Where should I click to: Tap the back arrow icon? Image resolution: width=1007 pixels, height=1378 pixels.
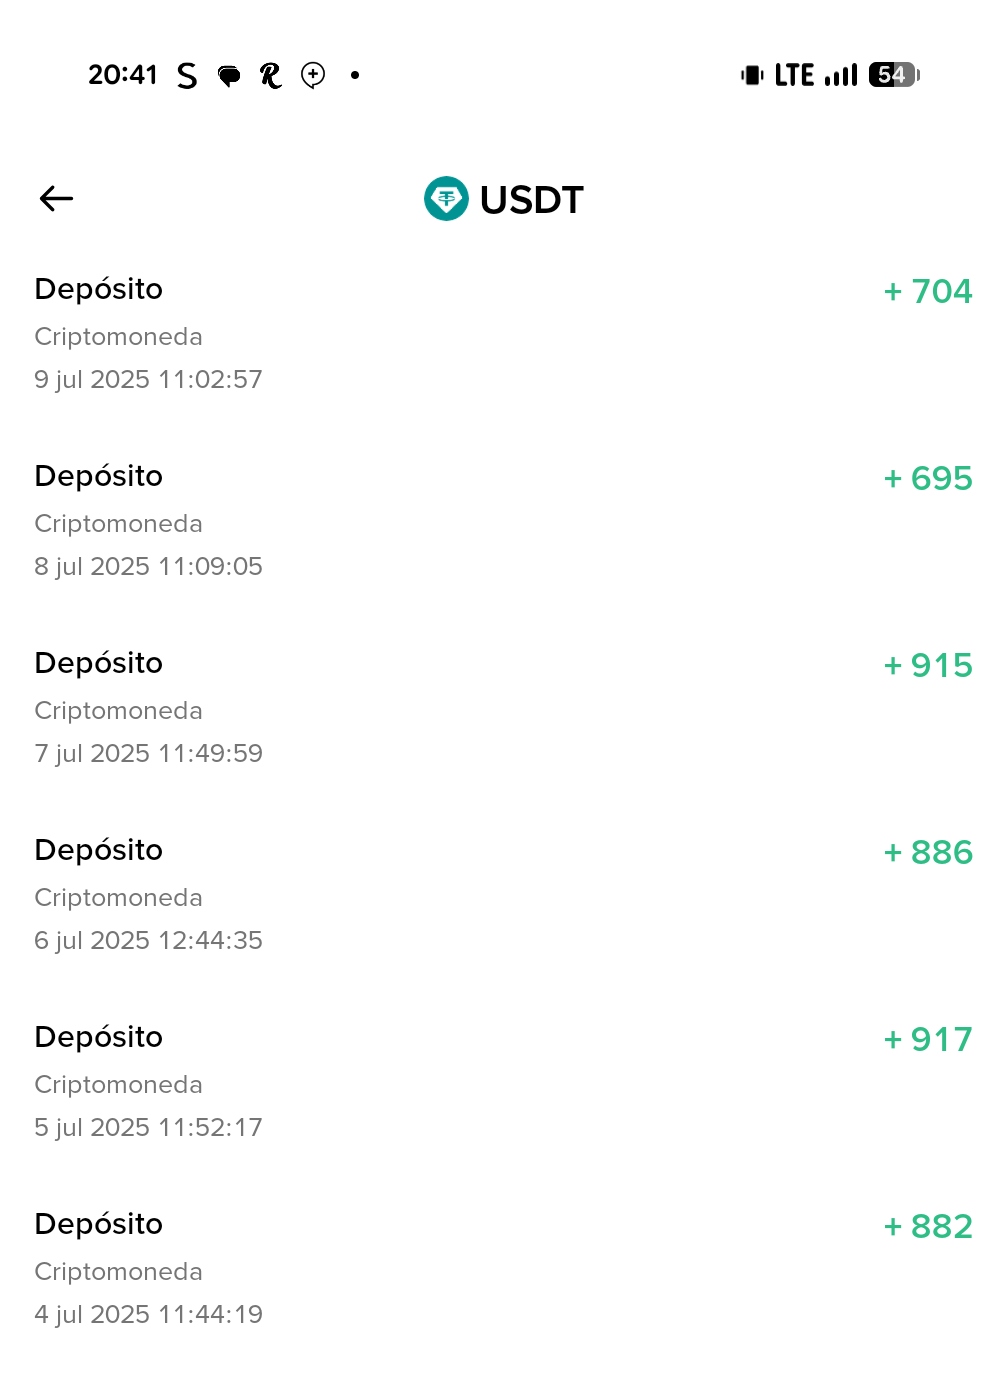[x=56, y=199]
